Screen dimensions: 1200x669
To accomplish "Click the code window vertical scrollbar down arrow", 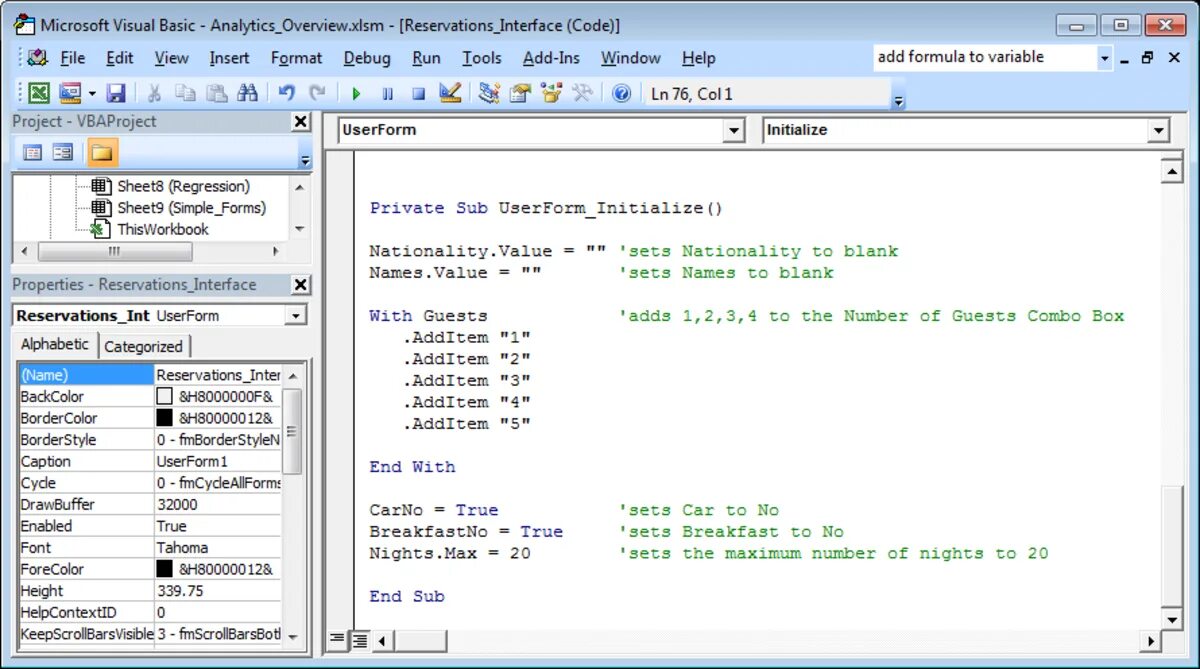I will pyautogui.click(x=1171, y=619).
